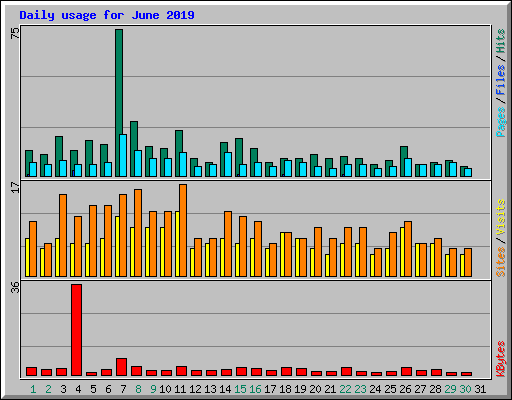Click the orange Visits bar for day 3
The height and width of the screenshot is (400, 512).
click(x=63, y=235)
